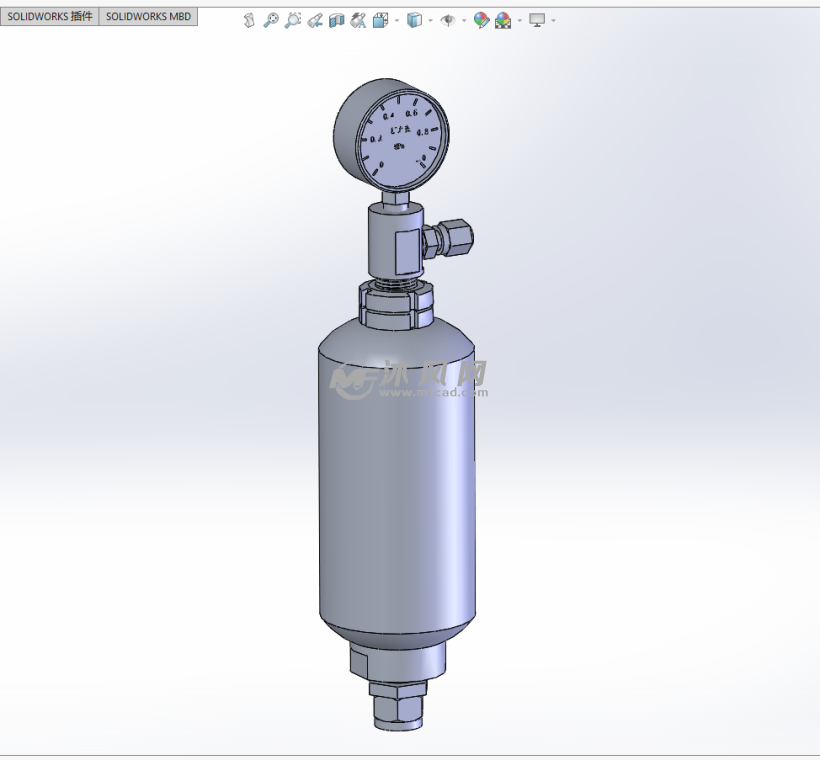Toggle the Hide/Show Items eye icon
Image resolution: width=820 pixels, height=760 pixels.
coord(447,20)
